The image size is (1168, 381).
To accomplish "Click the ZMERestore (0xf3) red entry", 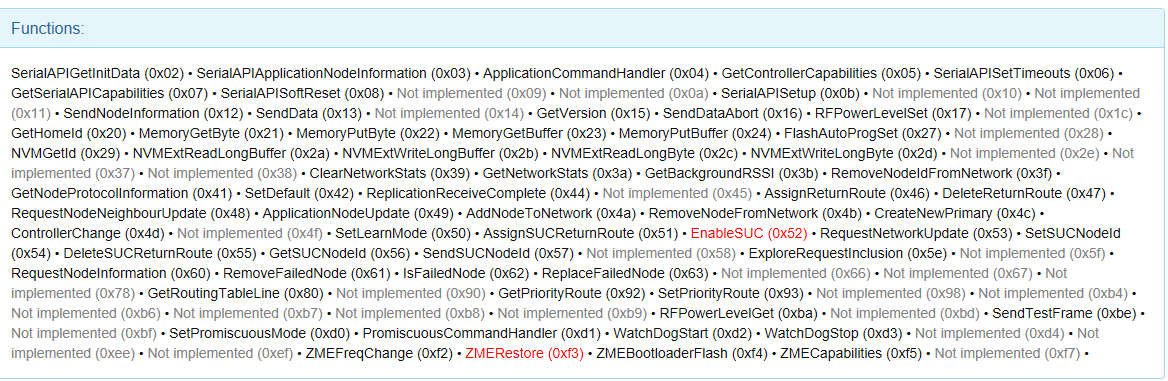I will point(524,352).
